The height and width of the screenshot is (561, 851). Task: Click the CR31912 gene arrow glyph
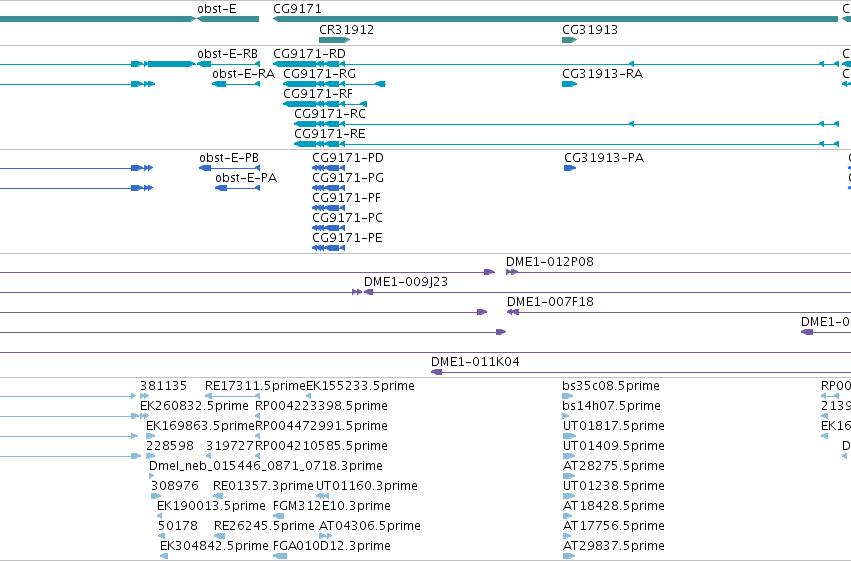click(x=334, y=40)
